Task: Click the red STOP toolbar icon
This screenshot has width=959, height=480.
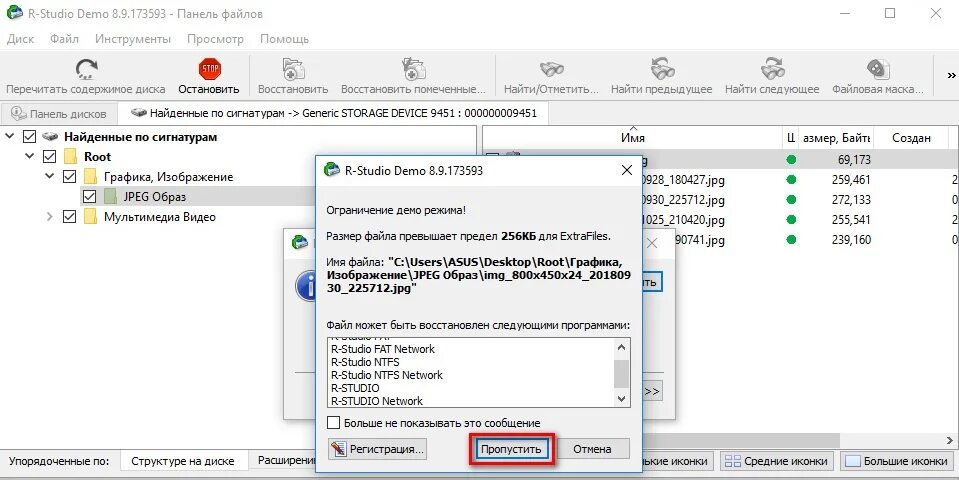Action: (210, 68)
